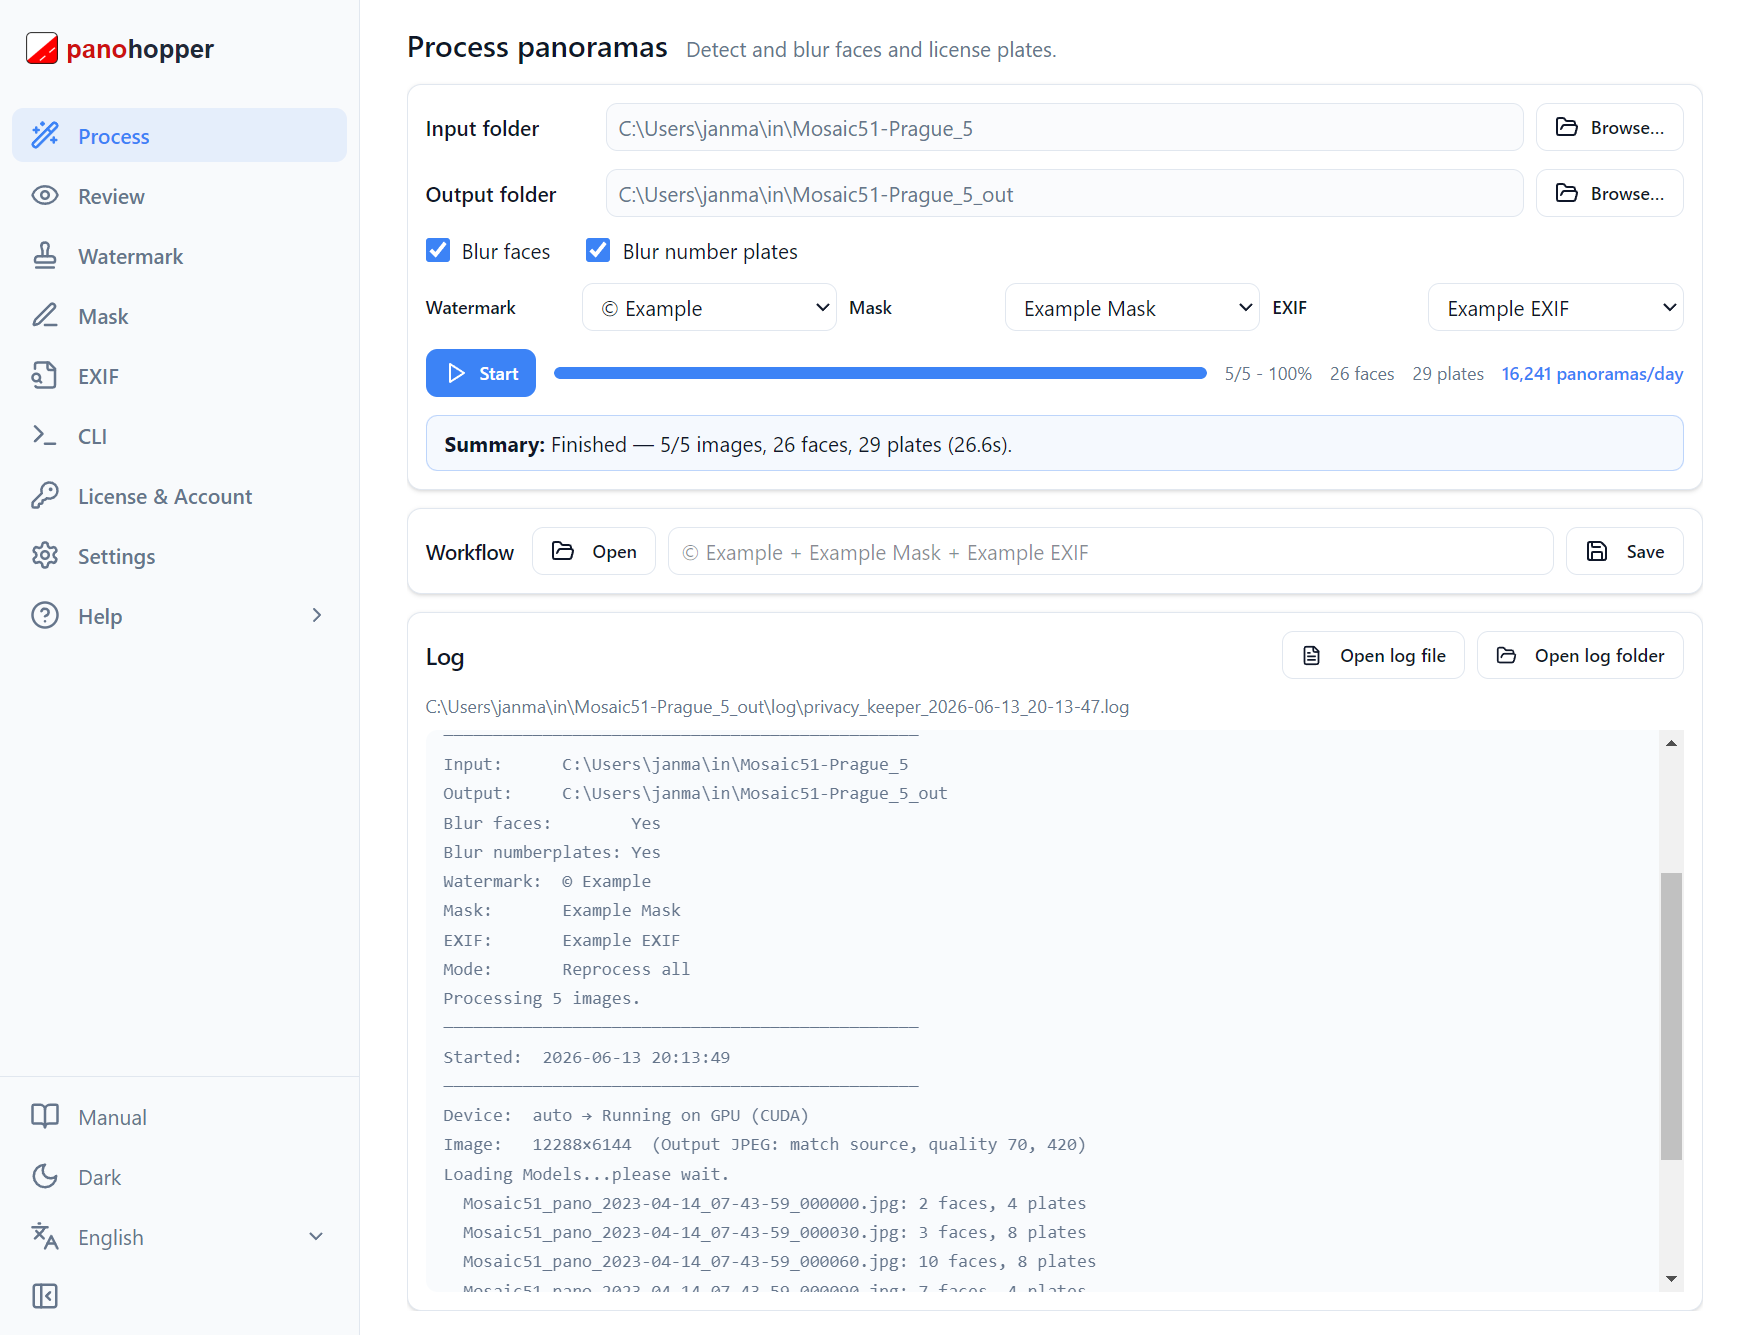
Task: Click the '5/5 - 100%' progress text
Action: [1268, 373]
